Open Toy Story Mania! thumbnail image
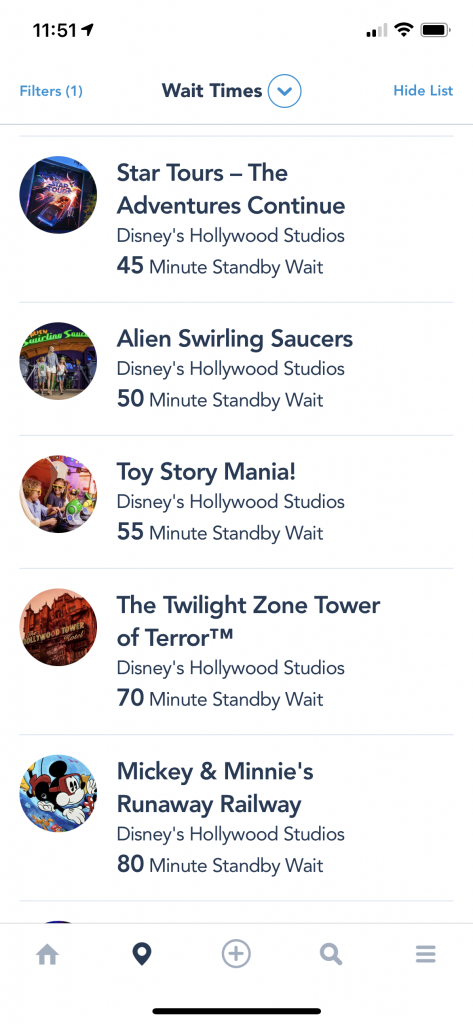 [x=58, y=494]
